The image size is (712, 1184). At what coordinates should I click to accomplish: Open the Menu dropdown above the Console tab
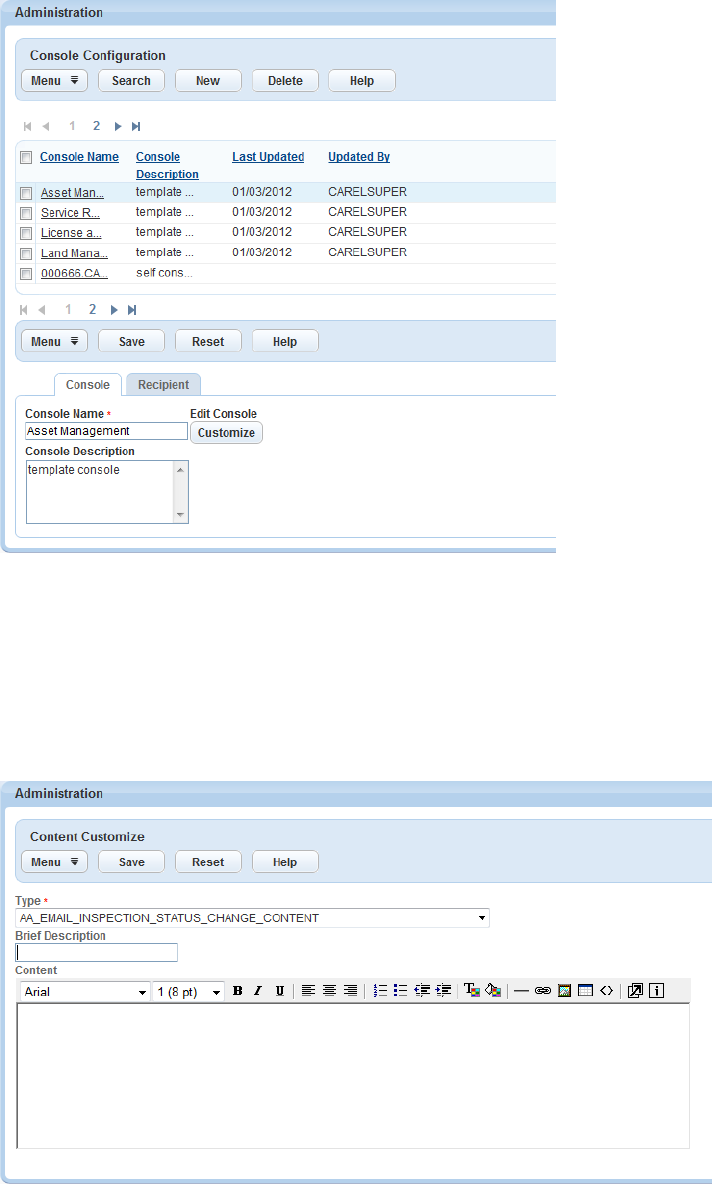click(54, 341)
